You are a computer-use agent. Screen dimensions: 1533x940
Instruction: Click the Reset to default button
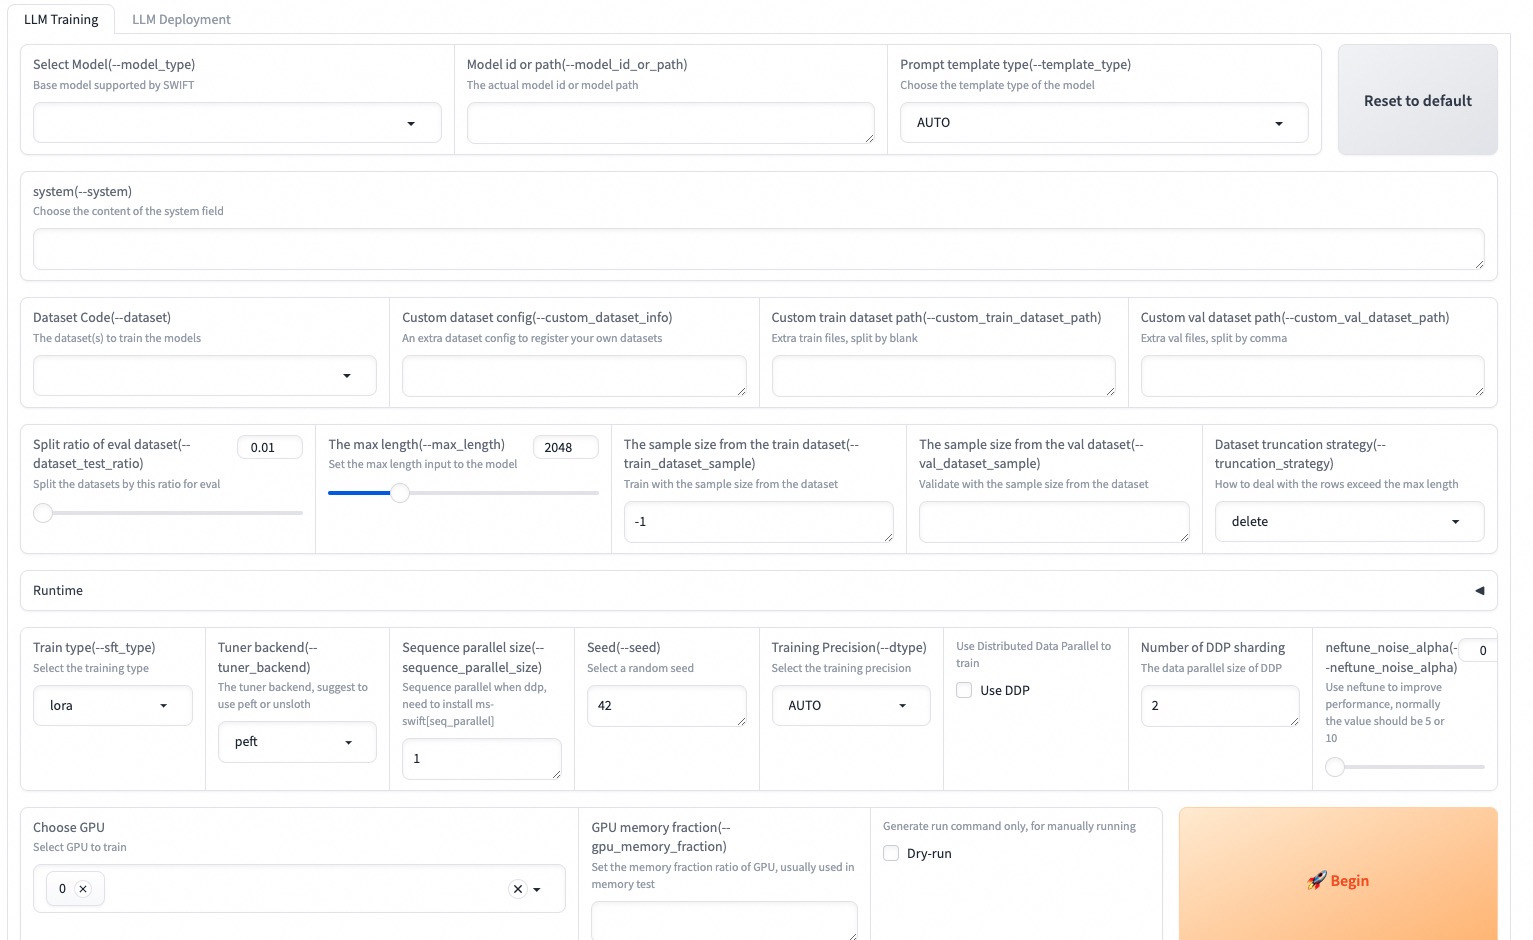pos(1417,100)
